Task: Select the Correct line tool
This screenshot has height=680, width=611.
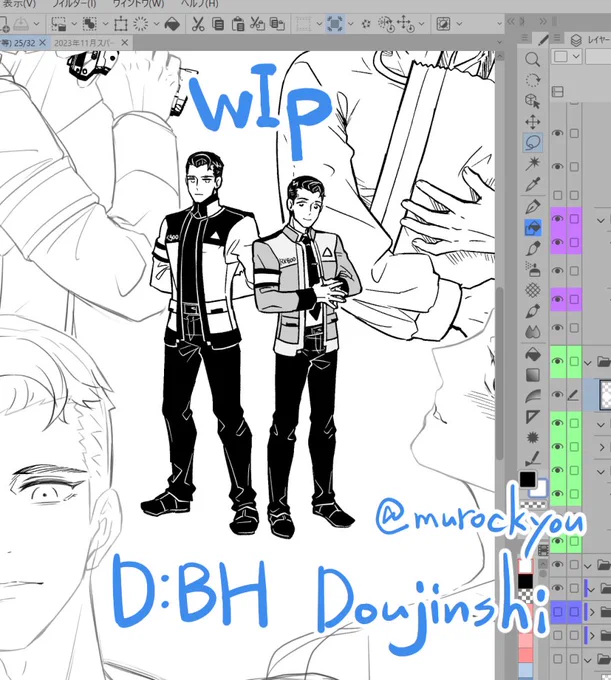Action: (x=533, y=458)
